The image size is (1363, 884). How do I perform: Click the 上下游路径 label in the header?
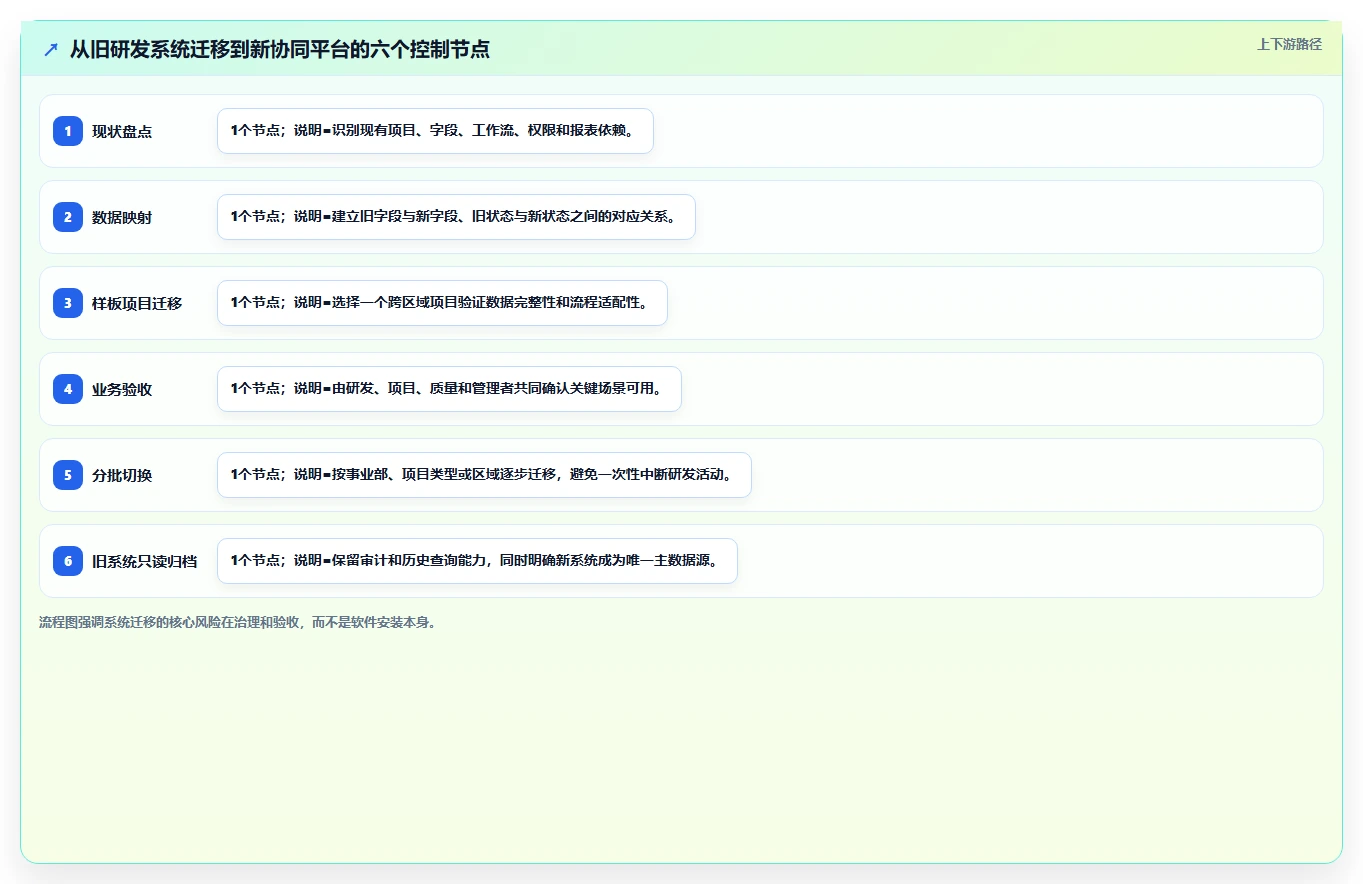1289,44
